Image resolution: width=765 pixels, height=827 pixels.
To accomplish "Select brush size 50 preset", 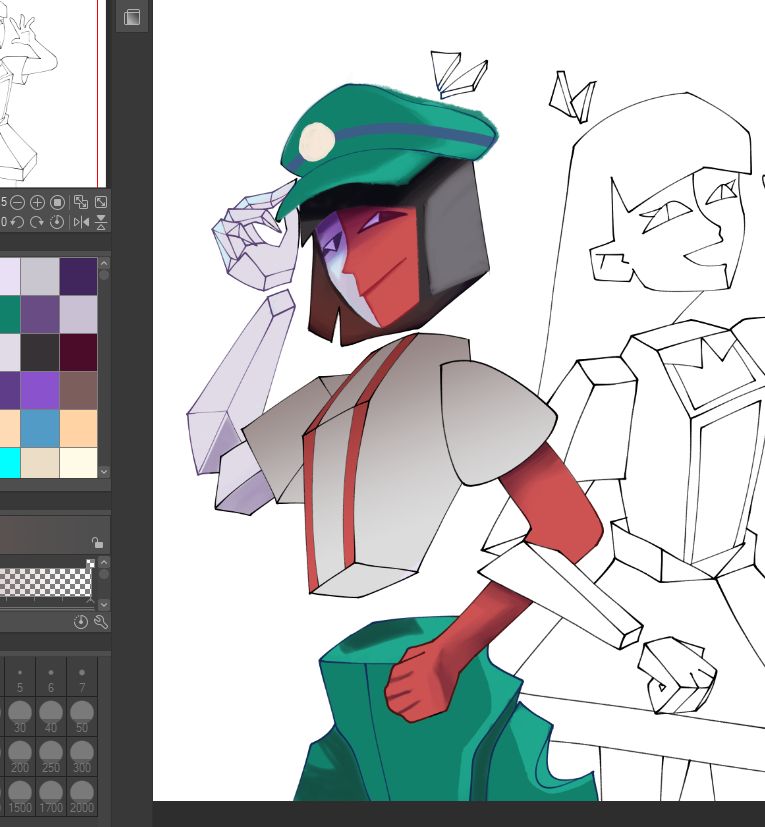I will click(x=82, y=717).
